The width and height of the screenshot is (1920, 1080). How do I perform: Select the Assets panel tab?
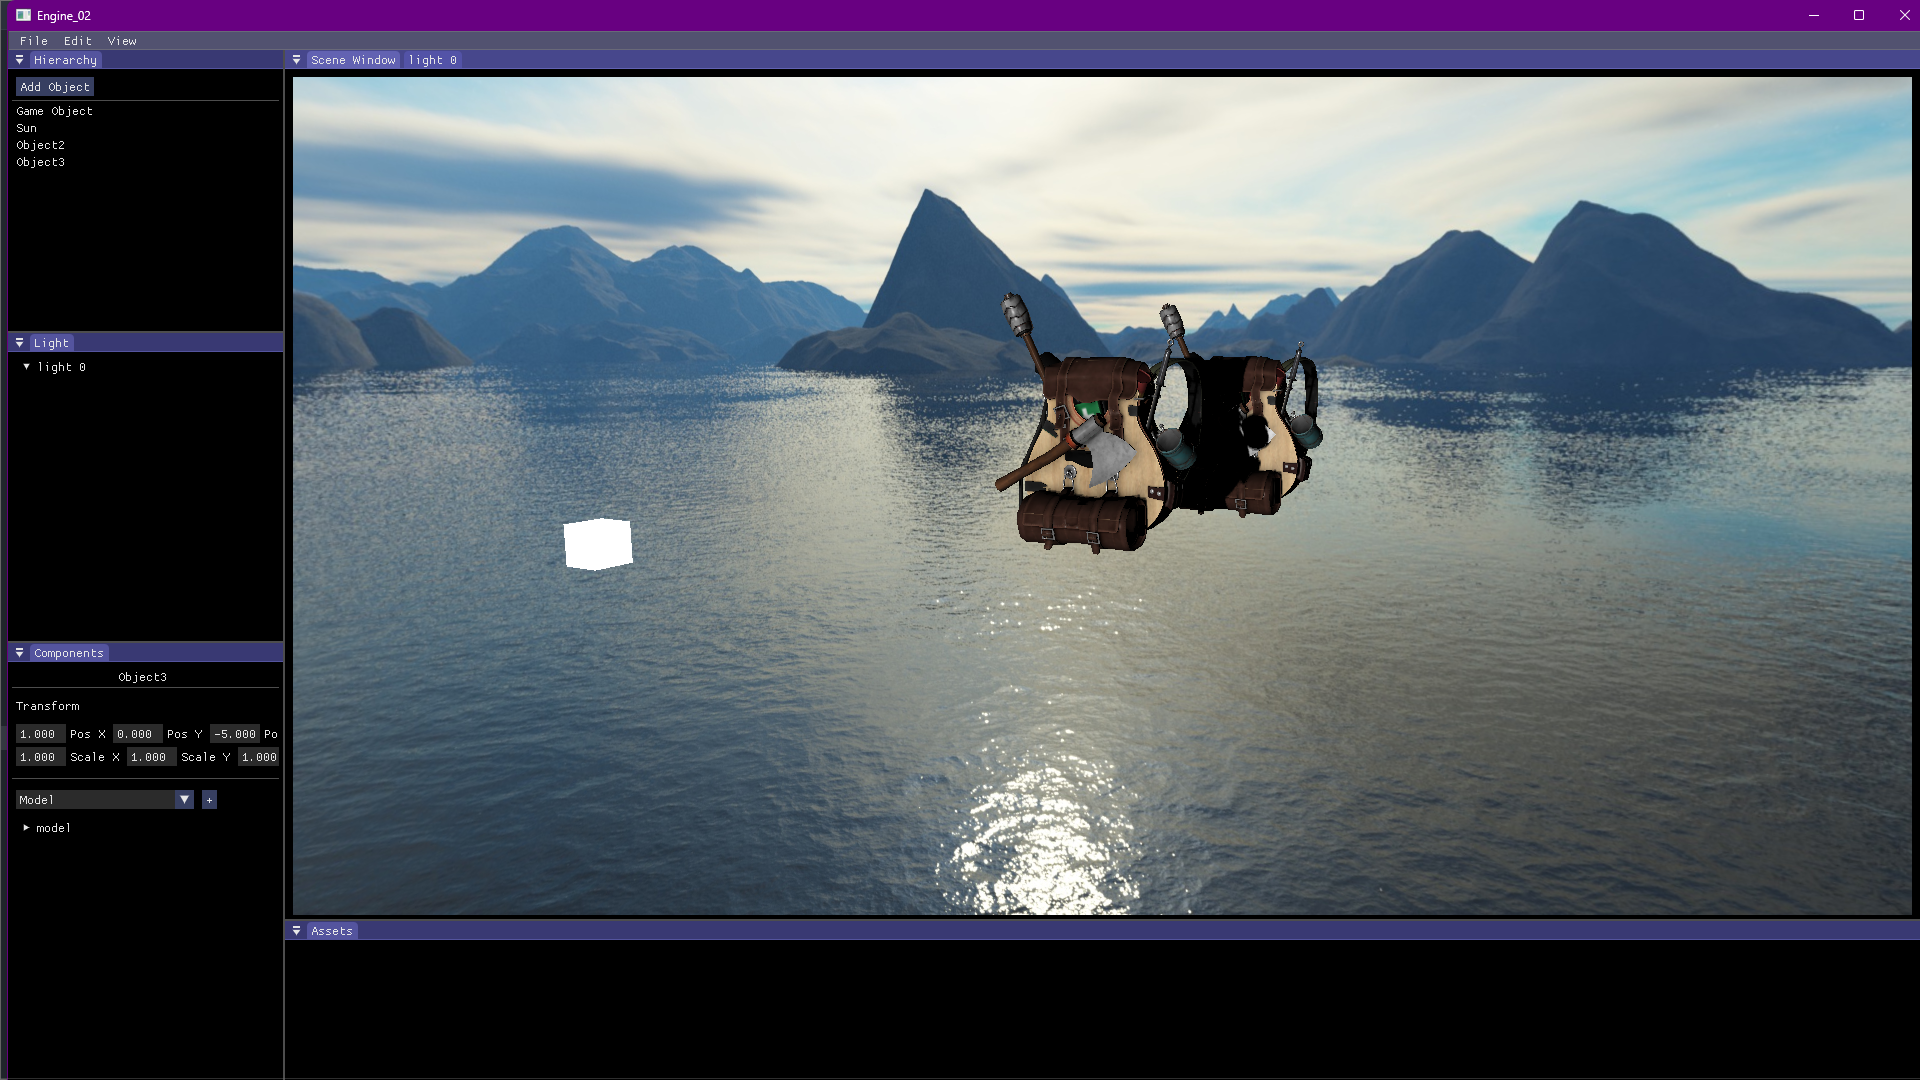pos(332,931)
